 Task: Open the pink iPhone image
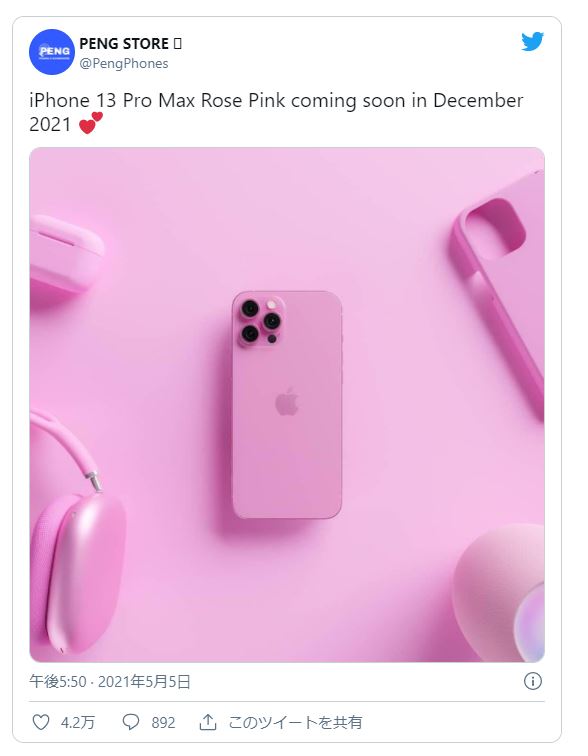pos(287,405)
